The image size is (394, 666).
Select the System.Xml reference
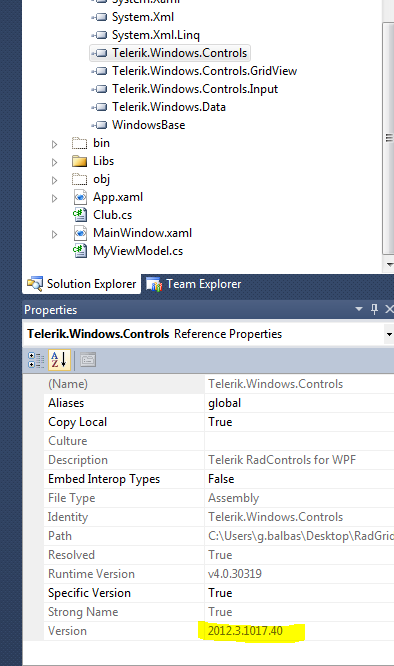143,17
